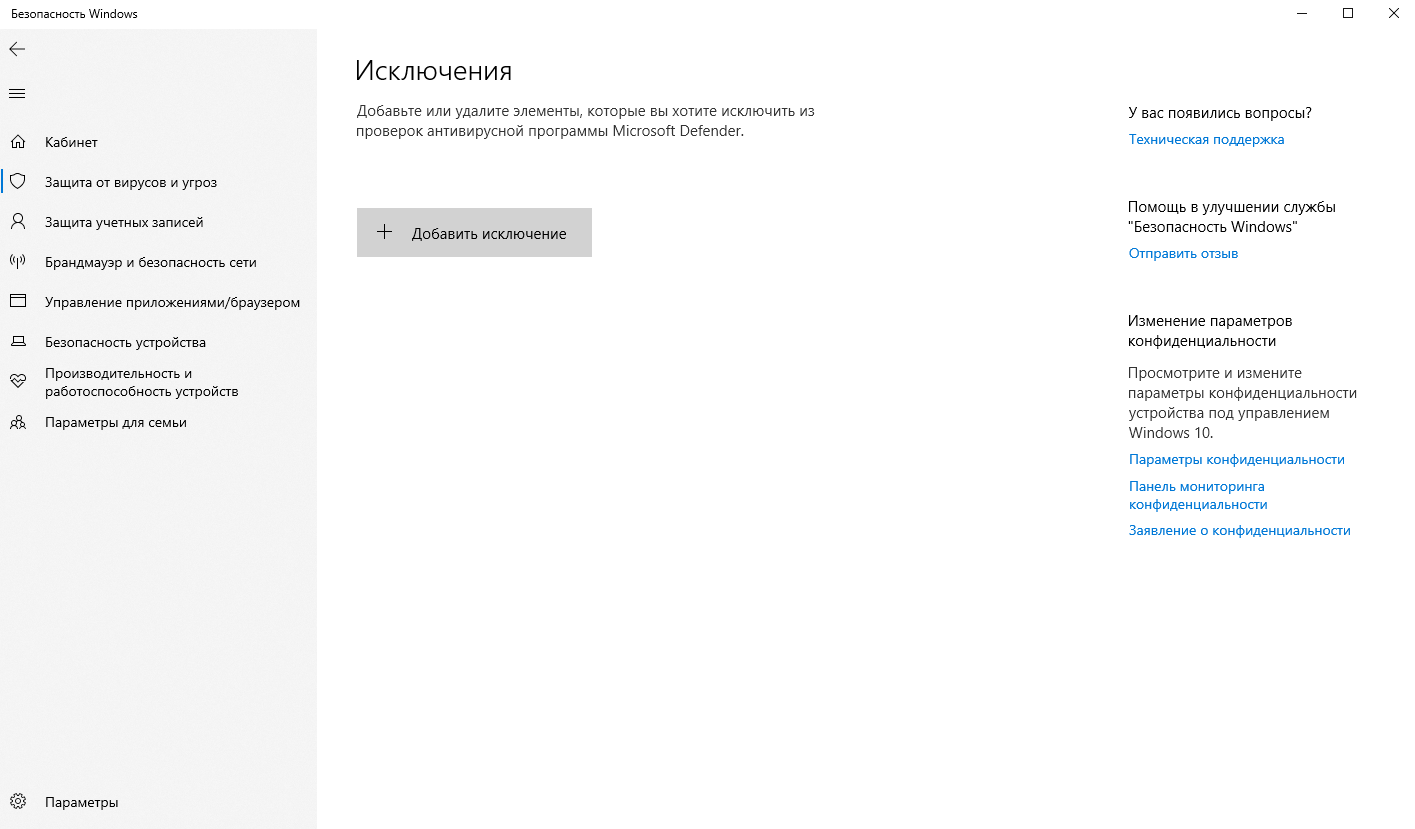Open Панель мониторинга конфиденциальности link
The height and width of the screenshot is (829, 1415).
click(x=1198, y=495)
